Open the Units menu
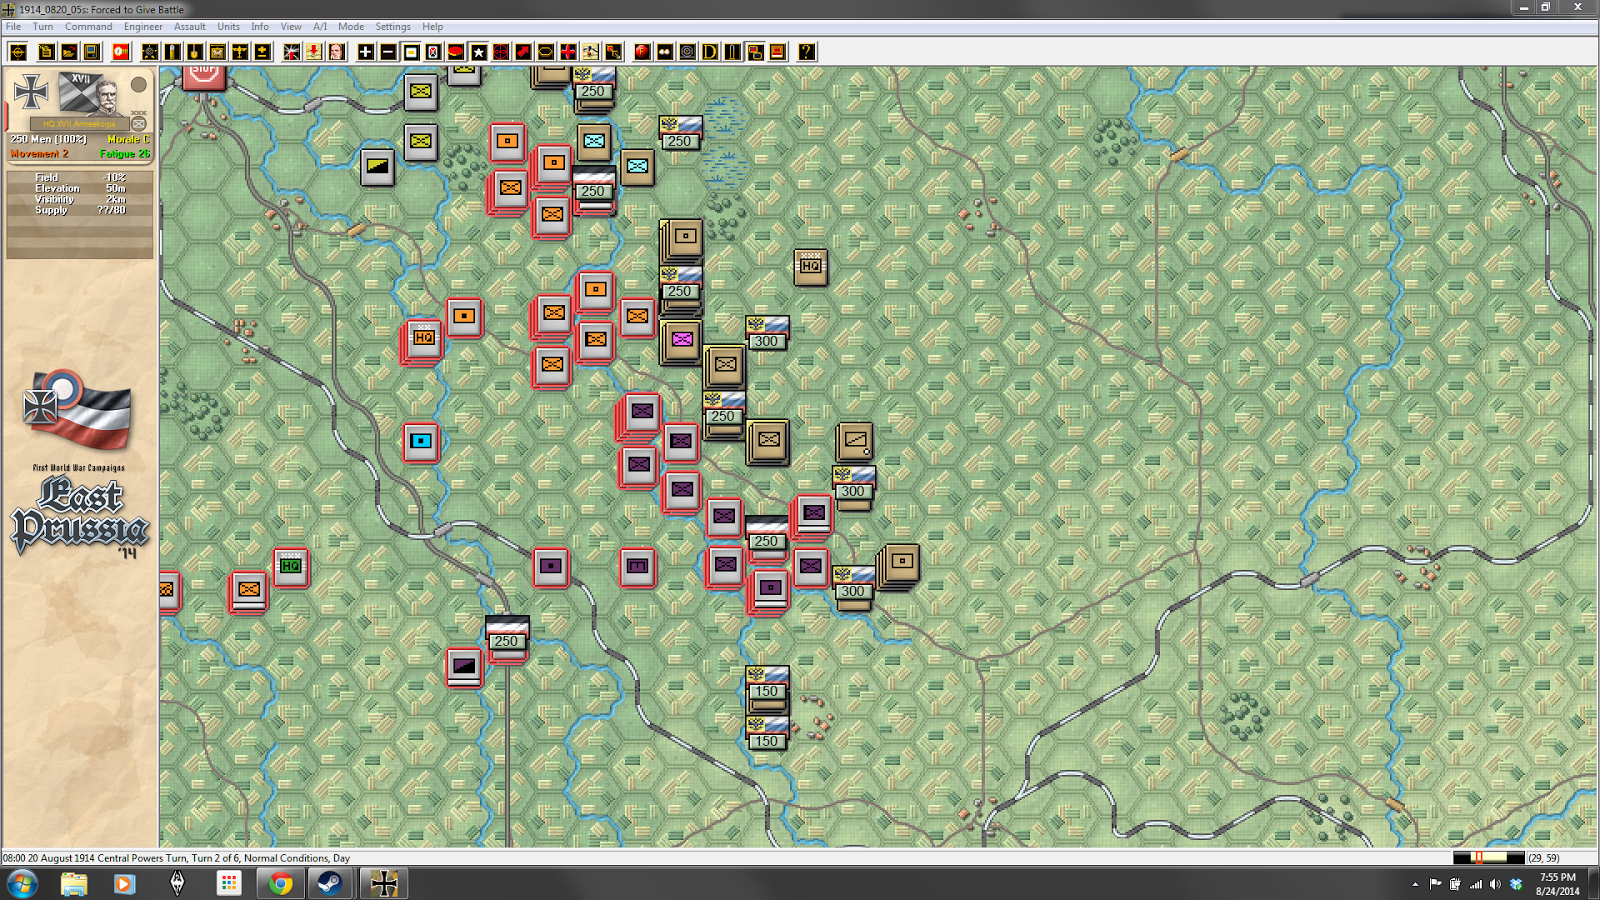 coord(228,27)
